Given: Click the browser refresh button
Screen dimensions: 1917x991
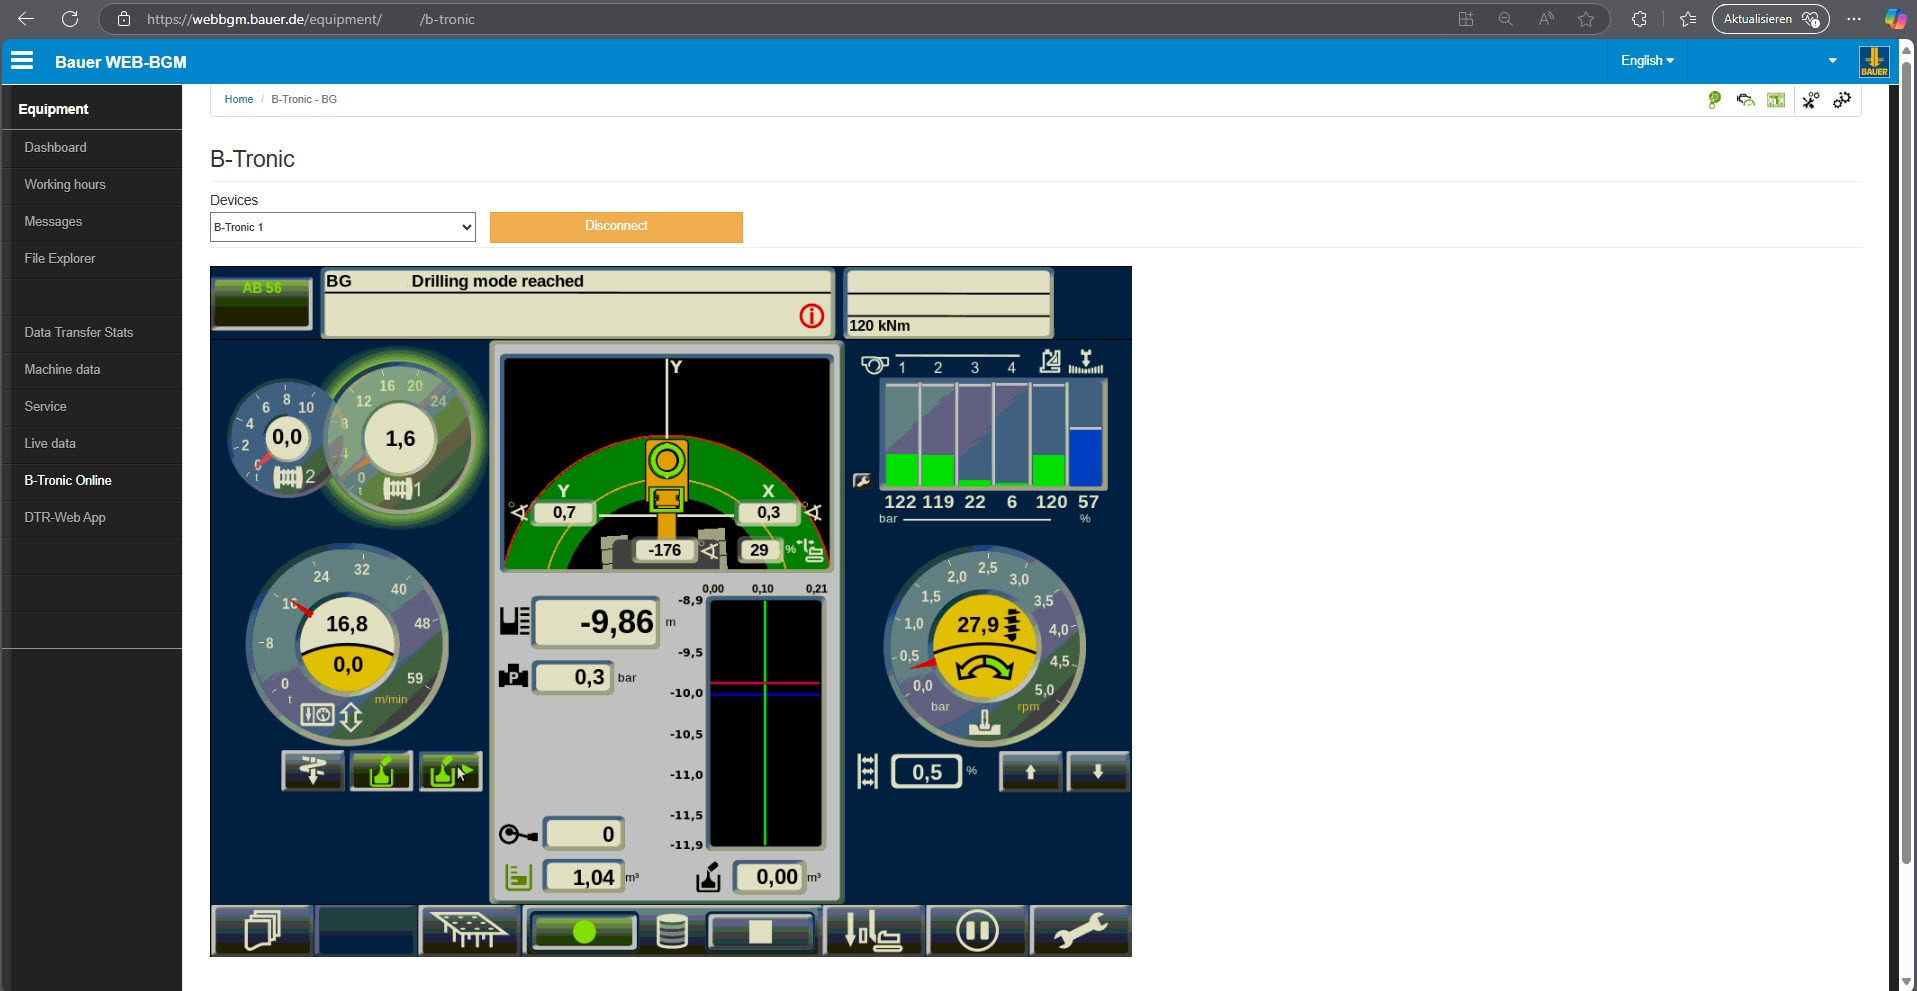Looking at the screenshot, I should pos(70,19).
